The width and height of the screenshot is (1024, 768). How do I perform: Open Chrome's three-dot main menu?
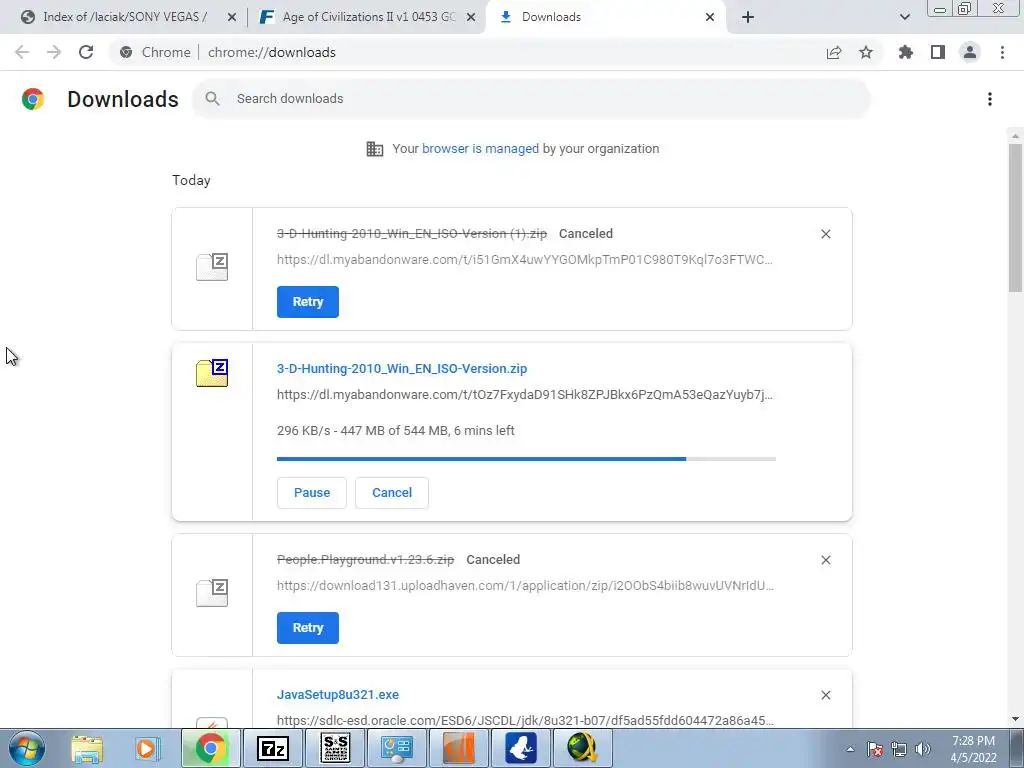1002,52
